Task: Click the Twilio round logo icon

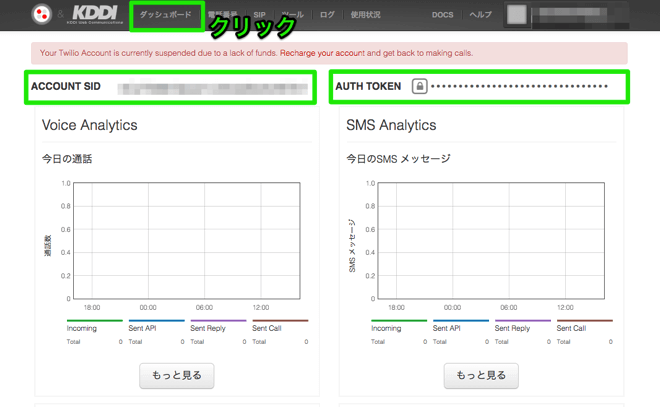Action: pos(42,14)
